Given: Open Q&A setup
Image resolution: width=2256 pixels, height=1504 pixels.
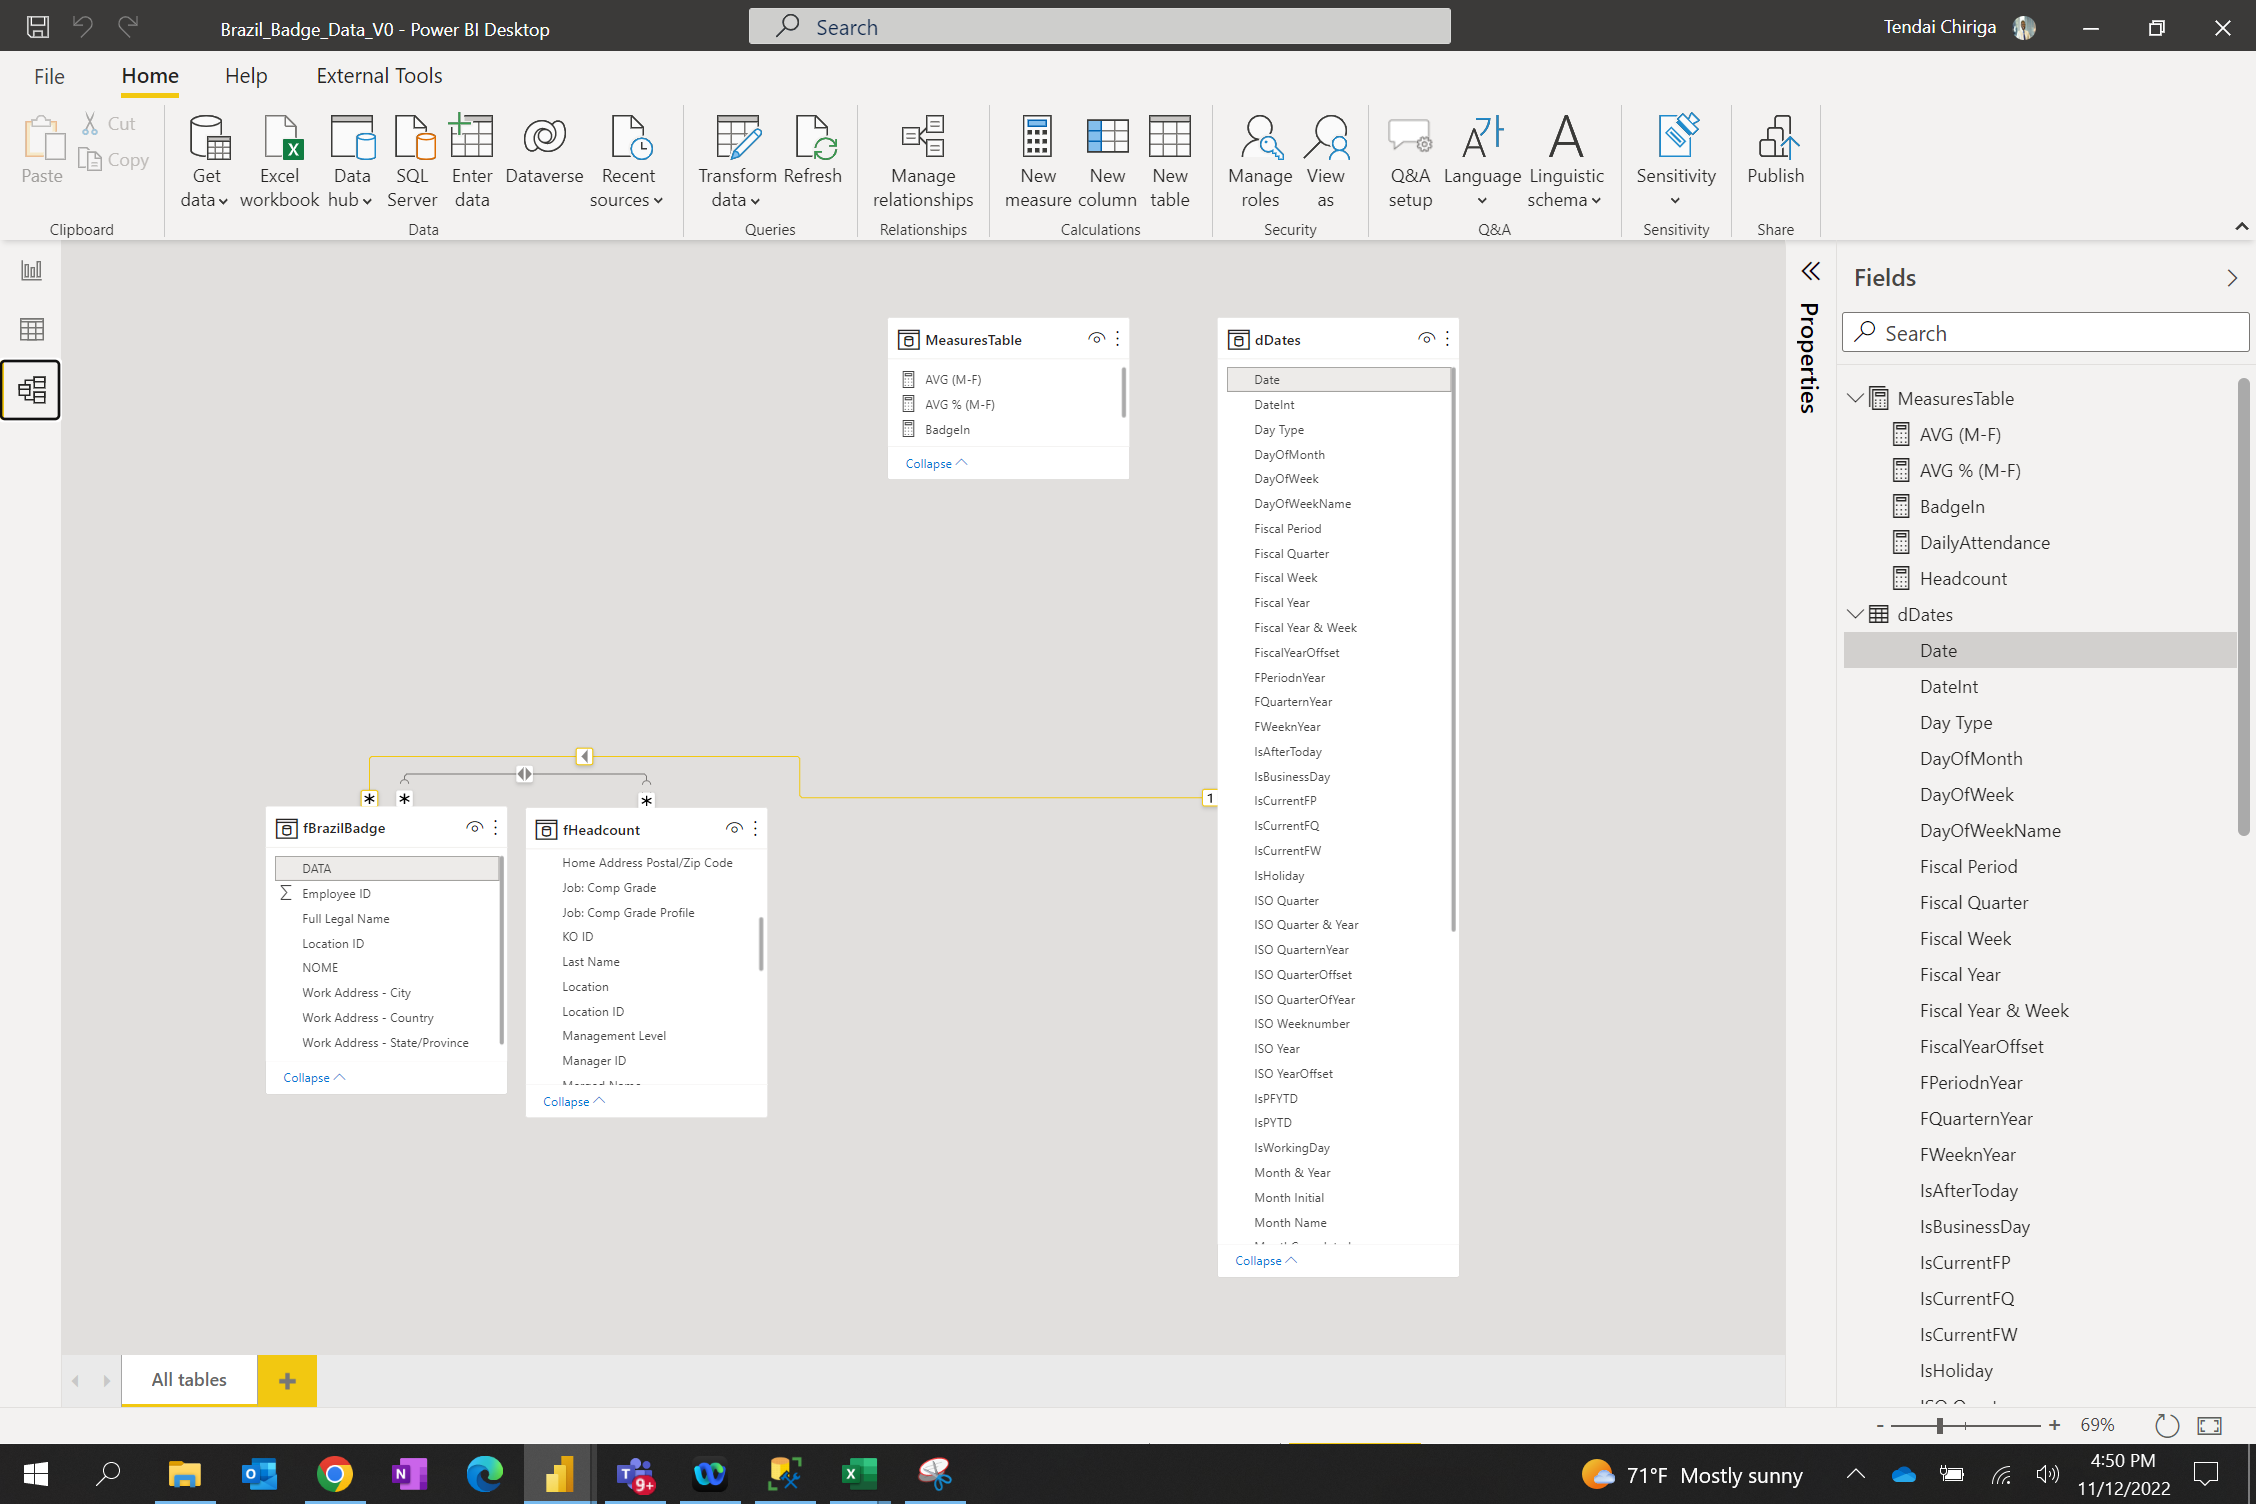Looking at the screenshot, I should (x=1410, y=162).
